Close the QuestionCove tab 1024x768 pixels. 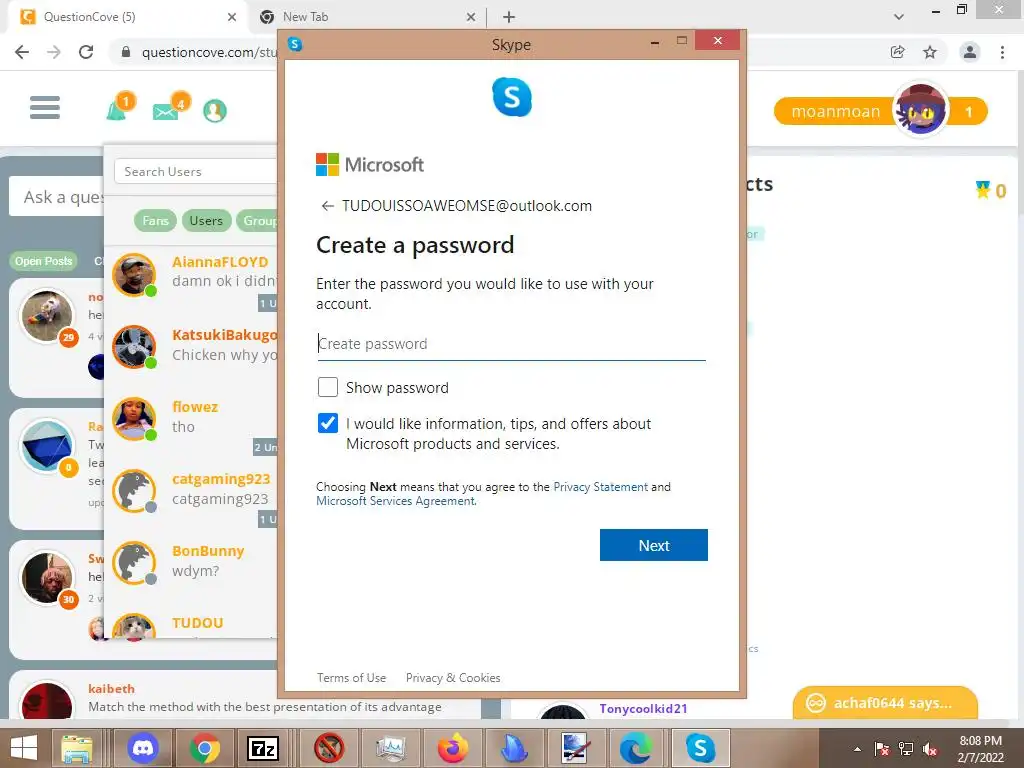pyautogui.click(x=232, y=17)
